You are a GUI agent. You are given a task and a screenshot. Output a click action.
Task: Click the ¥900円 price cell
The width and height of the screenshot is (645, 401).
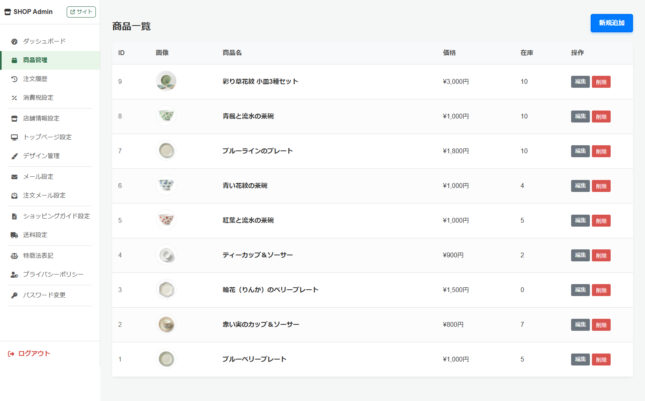click(x=453, y=255)
